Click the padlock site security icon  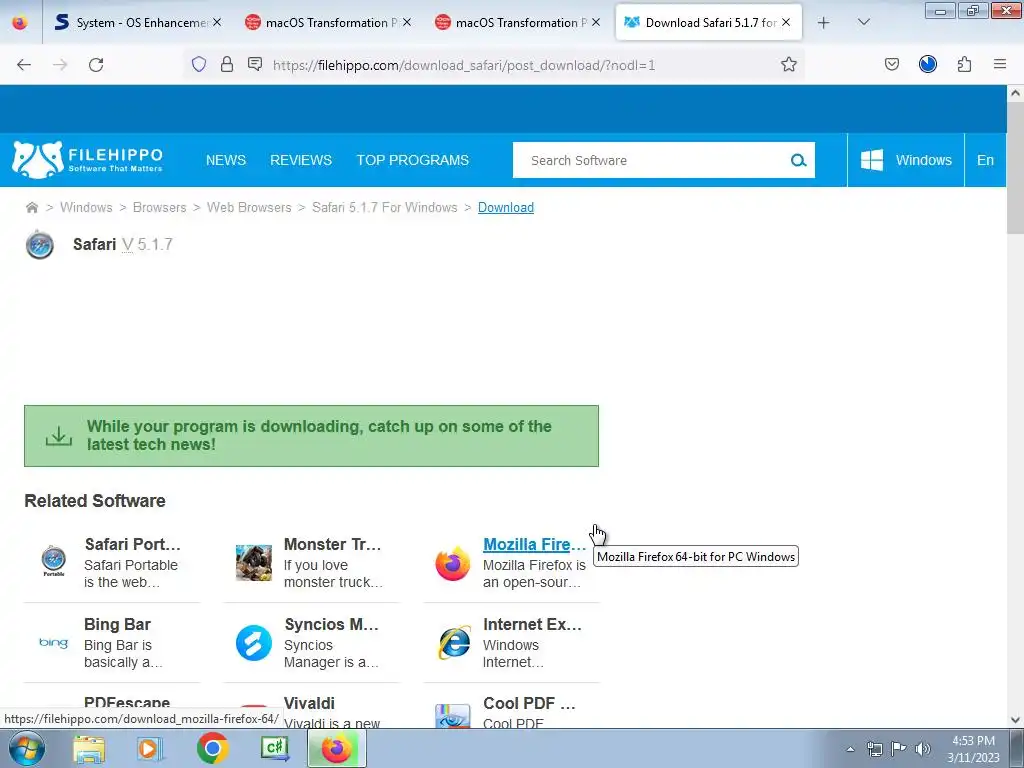coord(227,64)
